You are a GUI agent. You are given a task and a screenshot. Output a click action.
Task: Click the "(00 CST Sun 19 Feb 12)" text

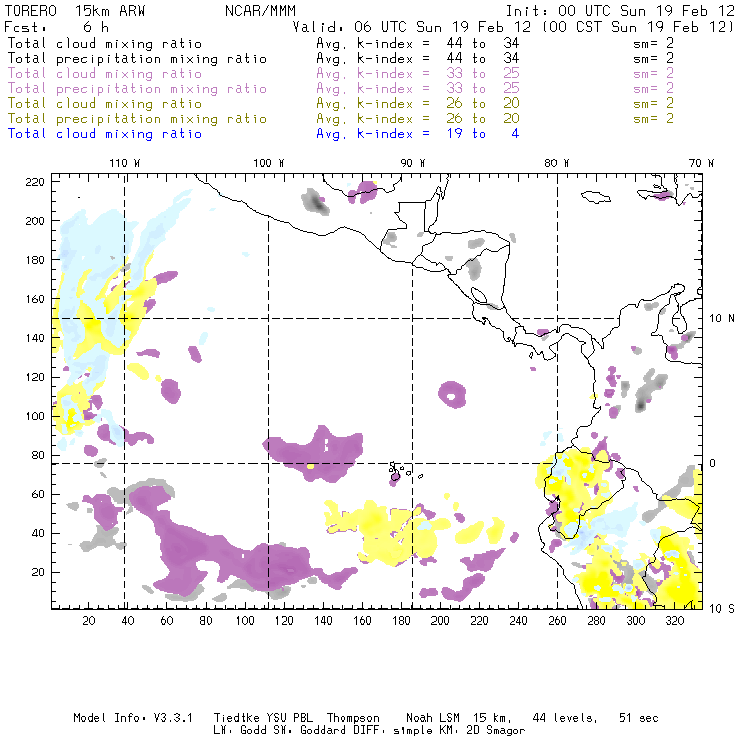[x=638, y=27]
